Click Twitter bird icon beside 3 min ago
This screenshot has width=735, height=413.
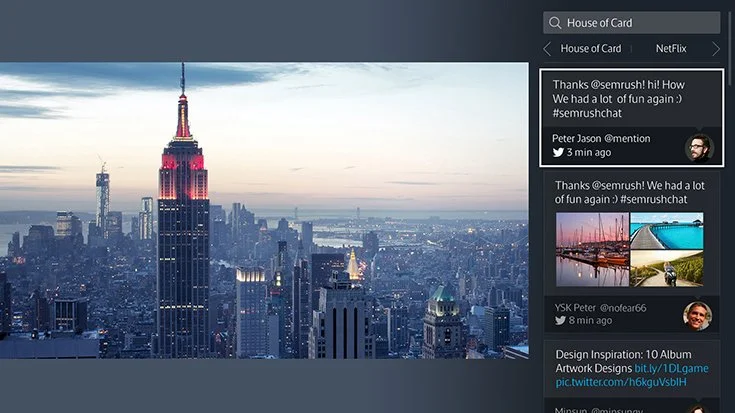coord(558,152)
